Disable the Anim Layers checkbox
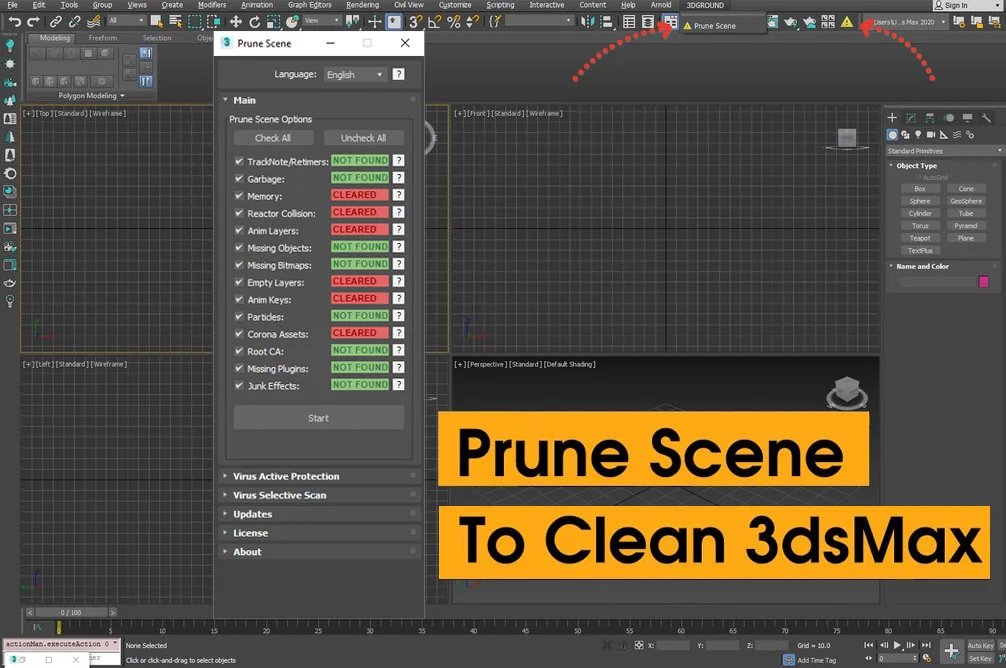The height and width of the screenshot is (668, 1006). coord(239,230)
